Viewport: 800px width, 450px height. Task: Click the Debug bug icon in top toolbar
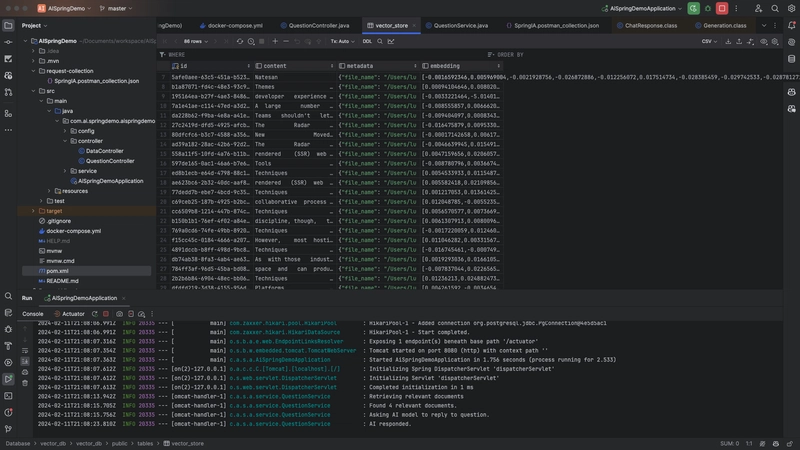pos(707,8)
